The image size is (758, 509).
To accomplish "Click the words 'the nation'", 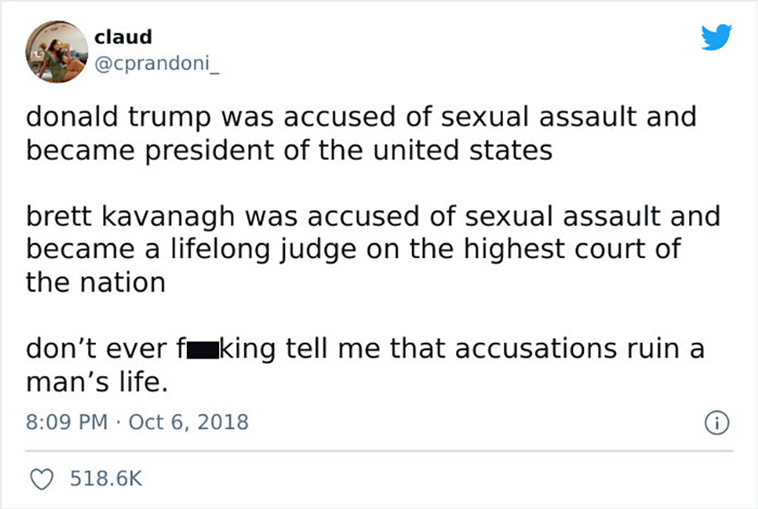I will point(96,283).
